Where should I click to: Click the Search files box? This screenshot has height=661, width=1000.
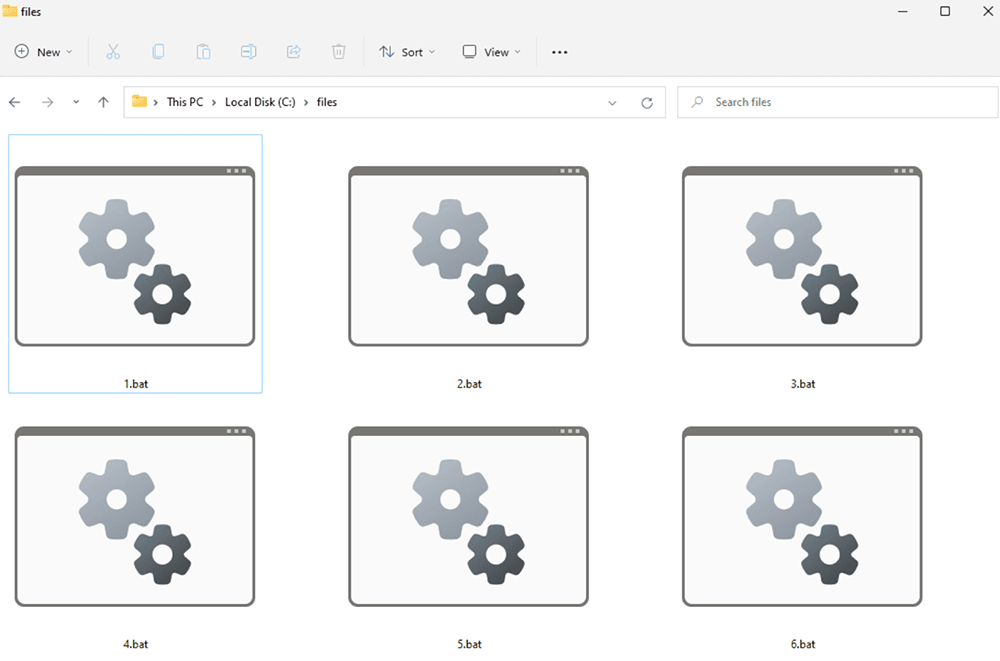840,102
